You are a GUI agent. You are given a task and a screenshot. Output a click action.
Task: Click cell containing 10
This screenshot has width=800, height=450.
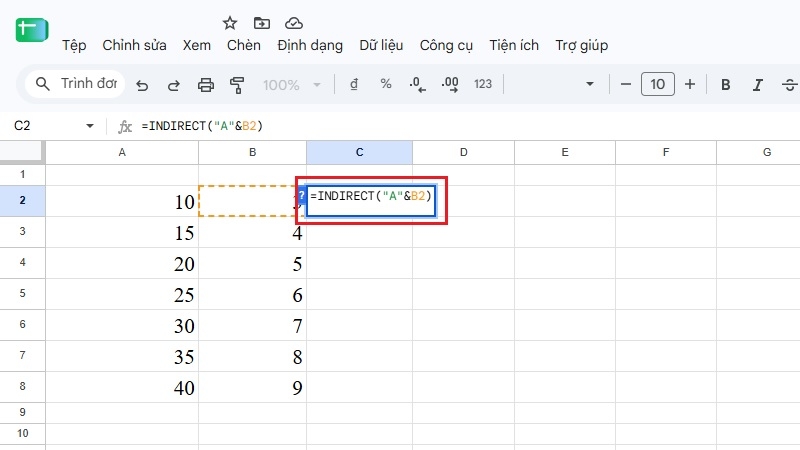pos(122,201)
